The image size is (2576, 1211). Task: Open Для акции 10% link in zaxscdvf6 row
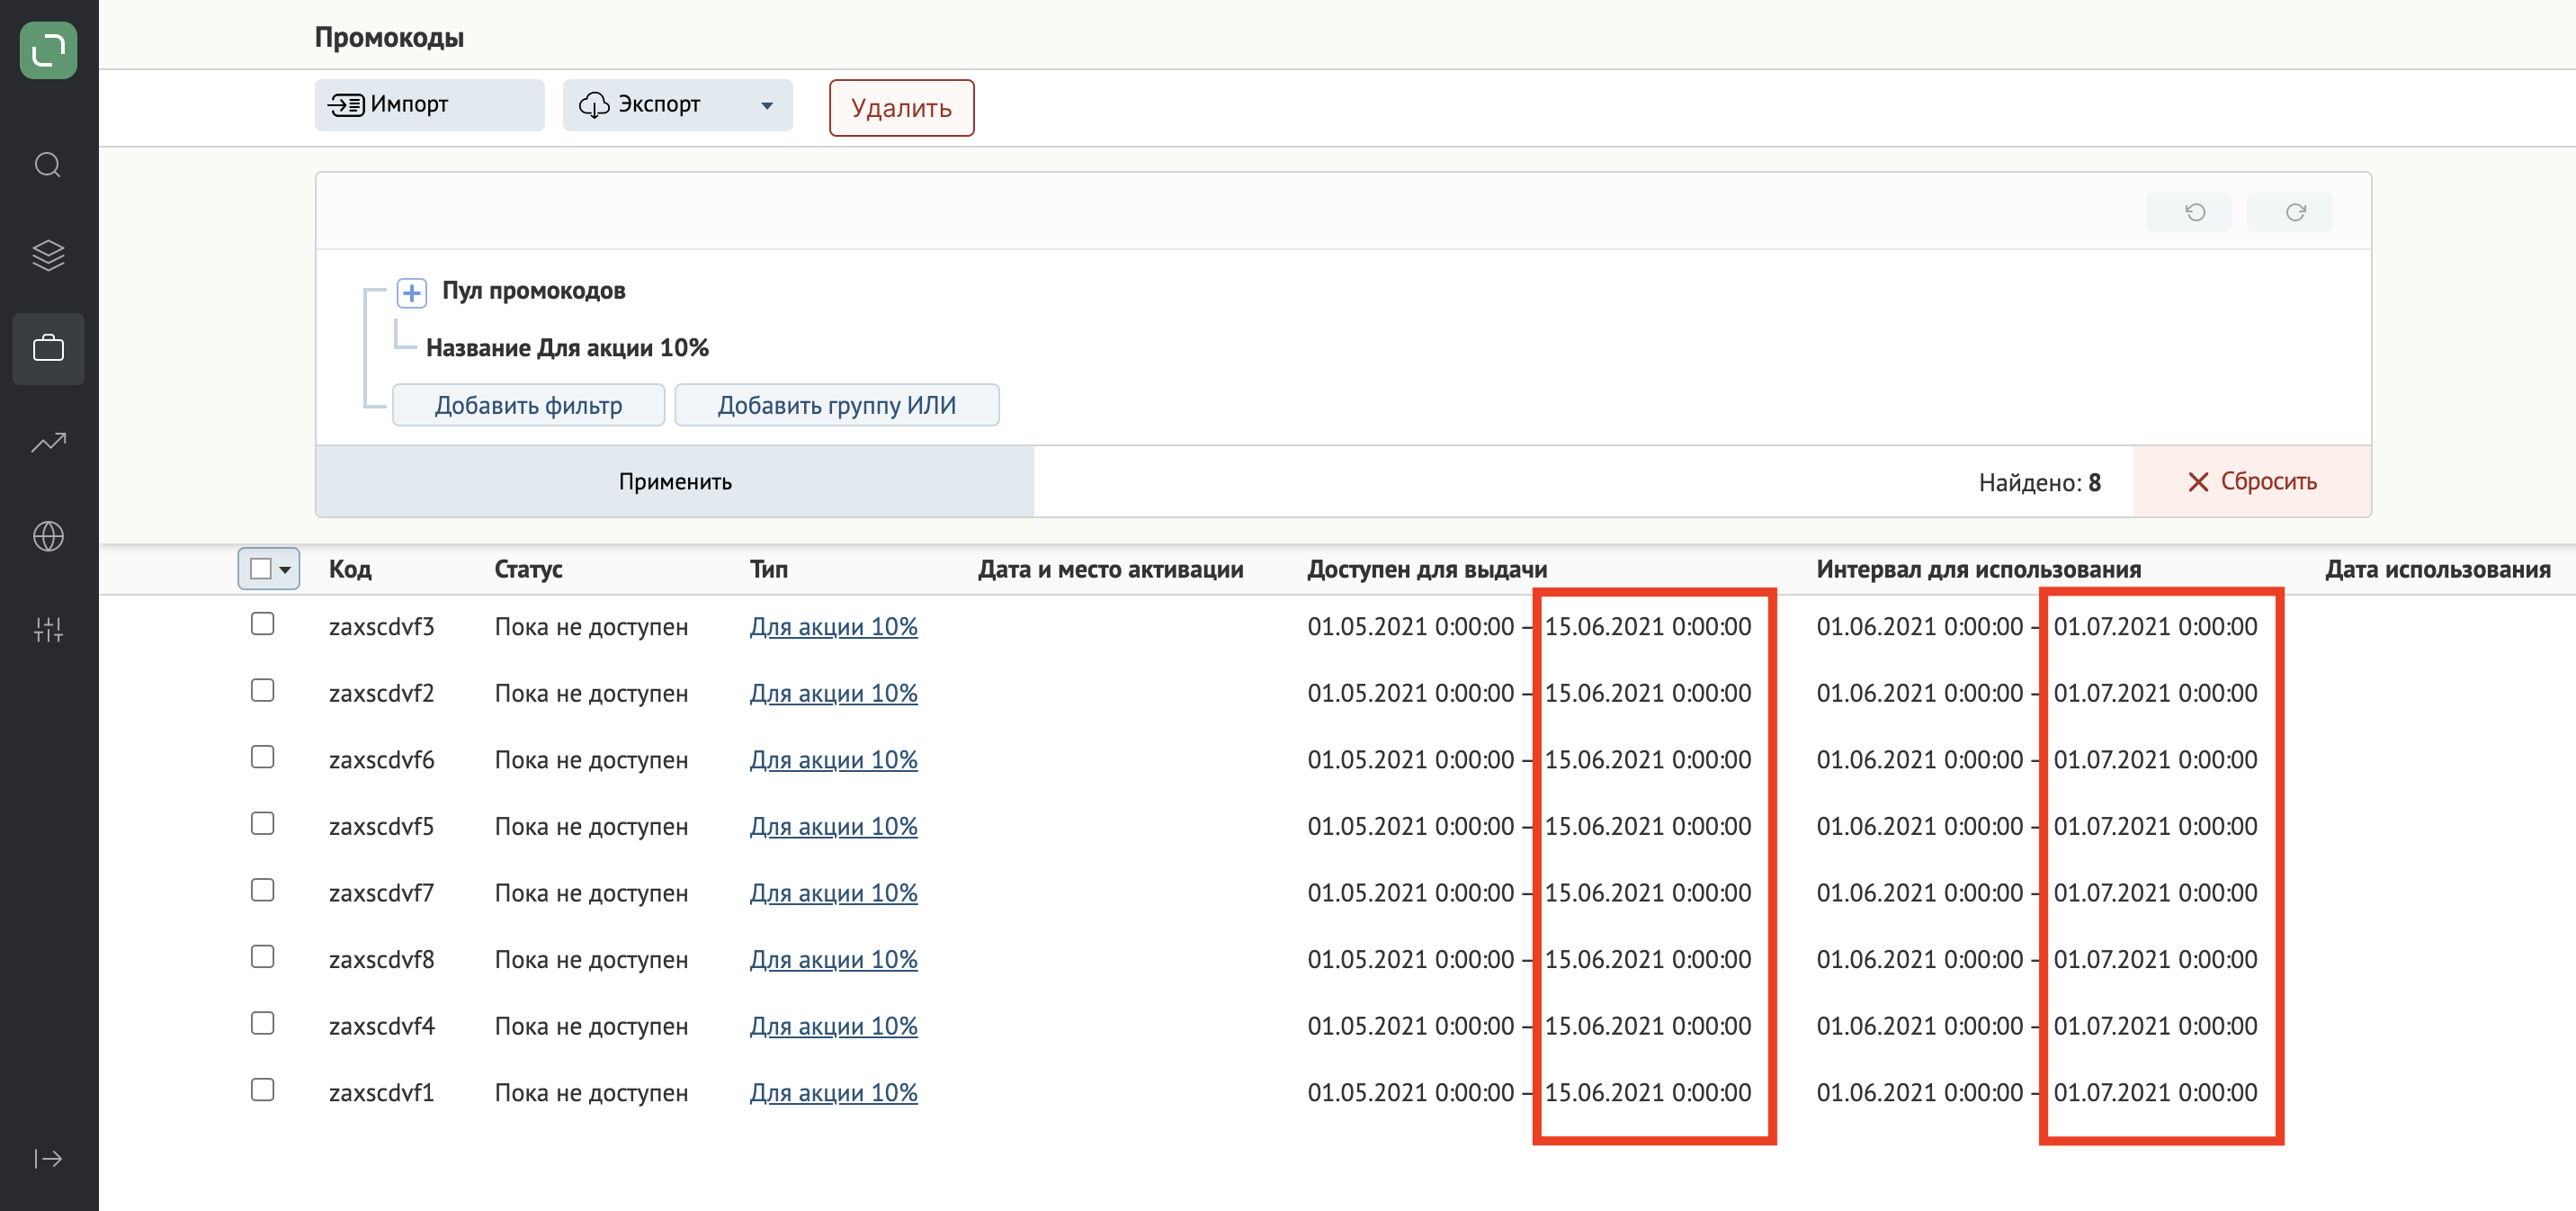tap(833, 759)
